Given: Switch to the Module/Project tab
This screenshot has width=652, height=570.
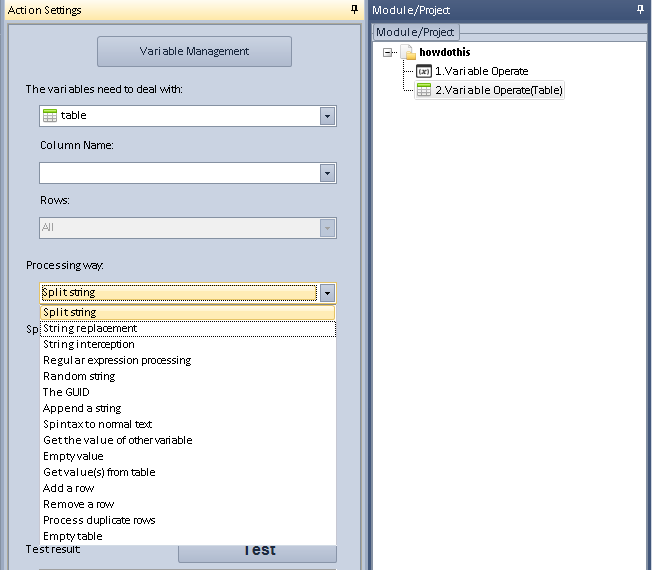Looking at the screenshot, I should pos(415,32).
